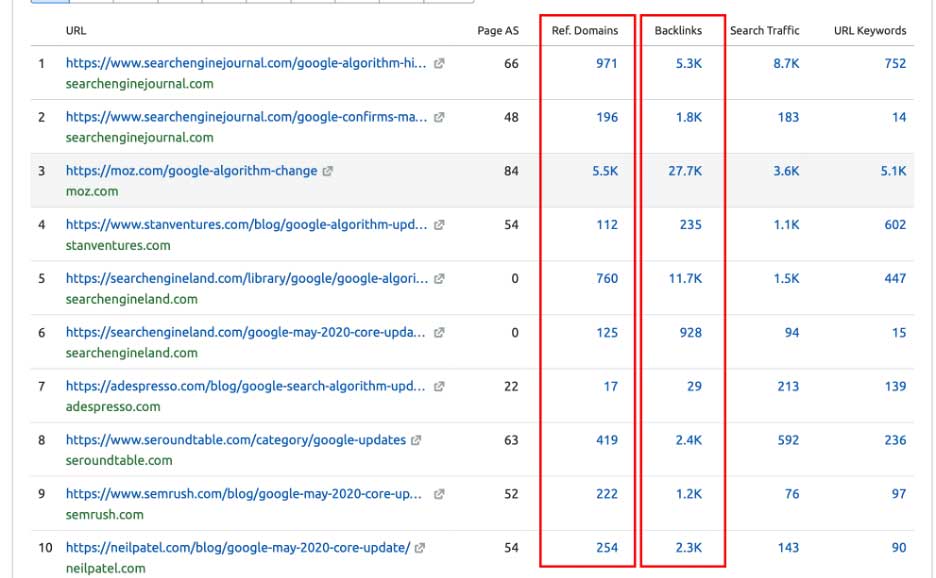Screen dimensions: 936x578
Task: Click Backlinks value 11.7K
Action: [x=685, y=278]
